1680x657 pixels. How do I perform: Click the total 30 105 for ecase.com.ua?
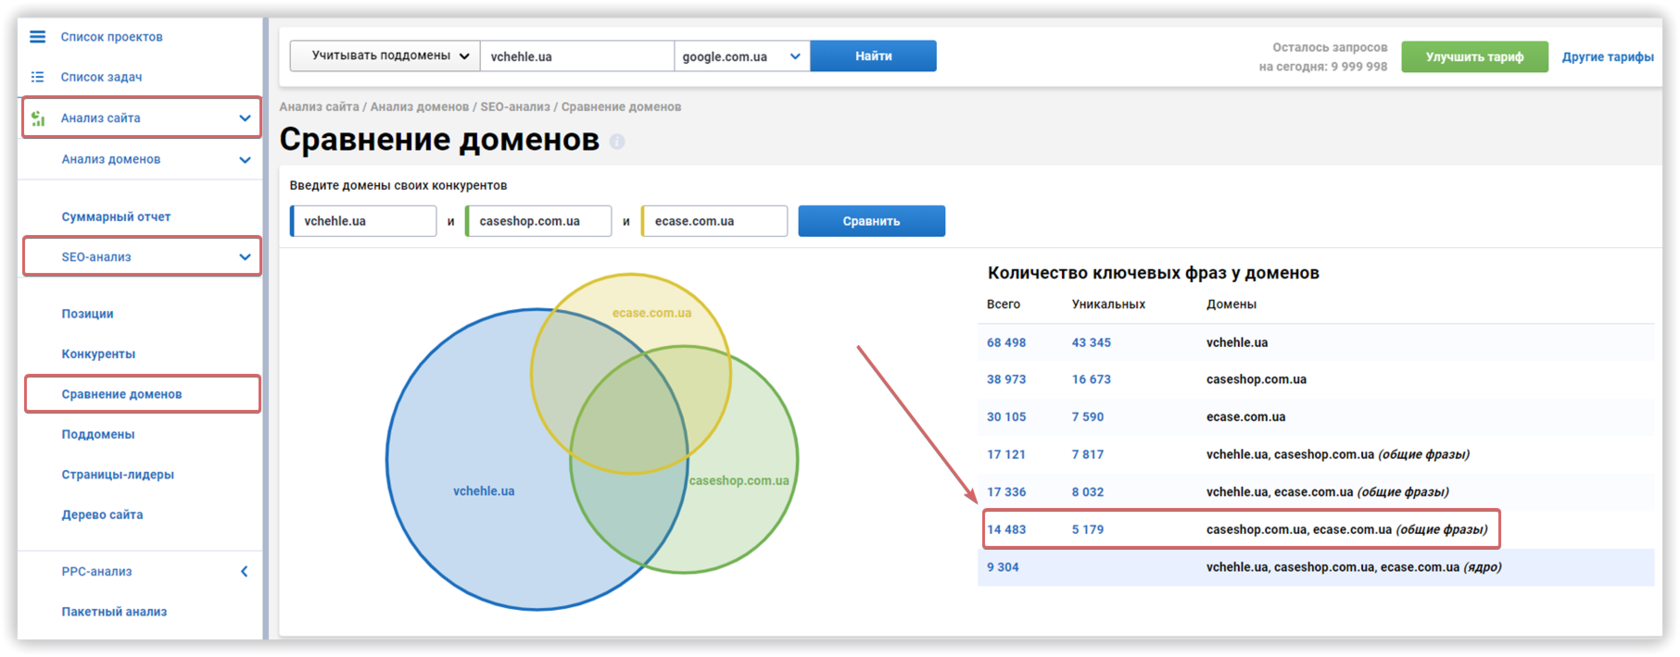coord(1006,417)
